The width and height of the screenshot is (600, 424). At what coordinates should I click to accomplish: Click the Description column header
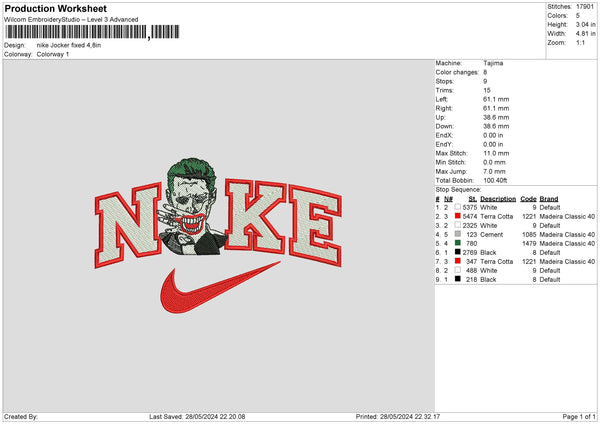tap(498, 199)
